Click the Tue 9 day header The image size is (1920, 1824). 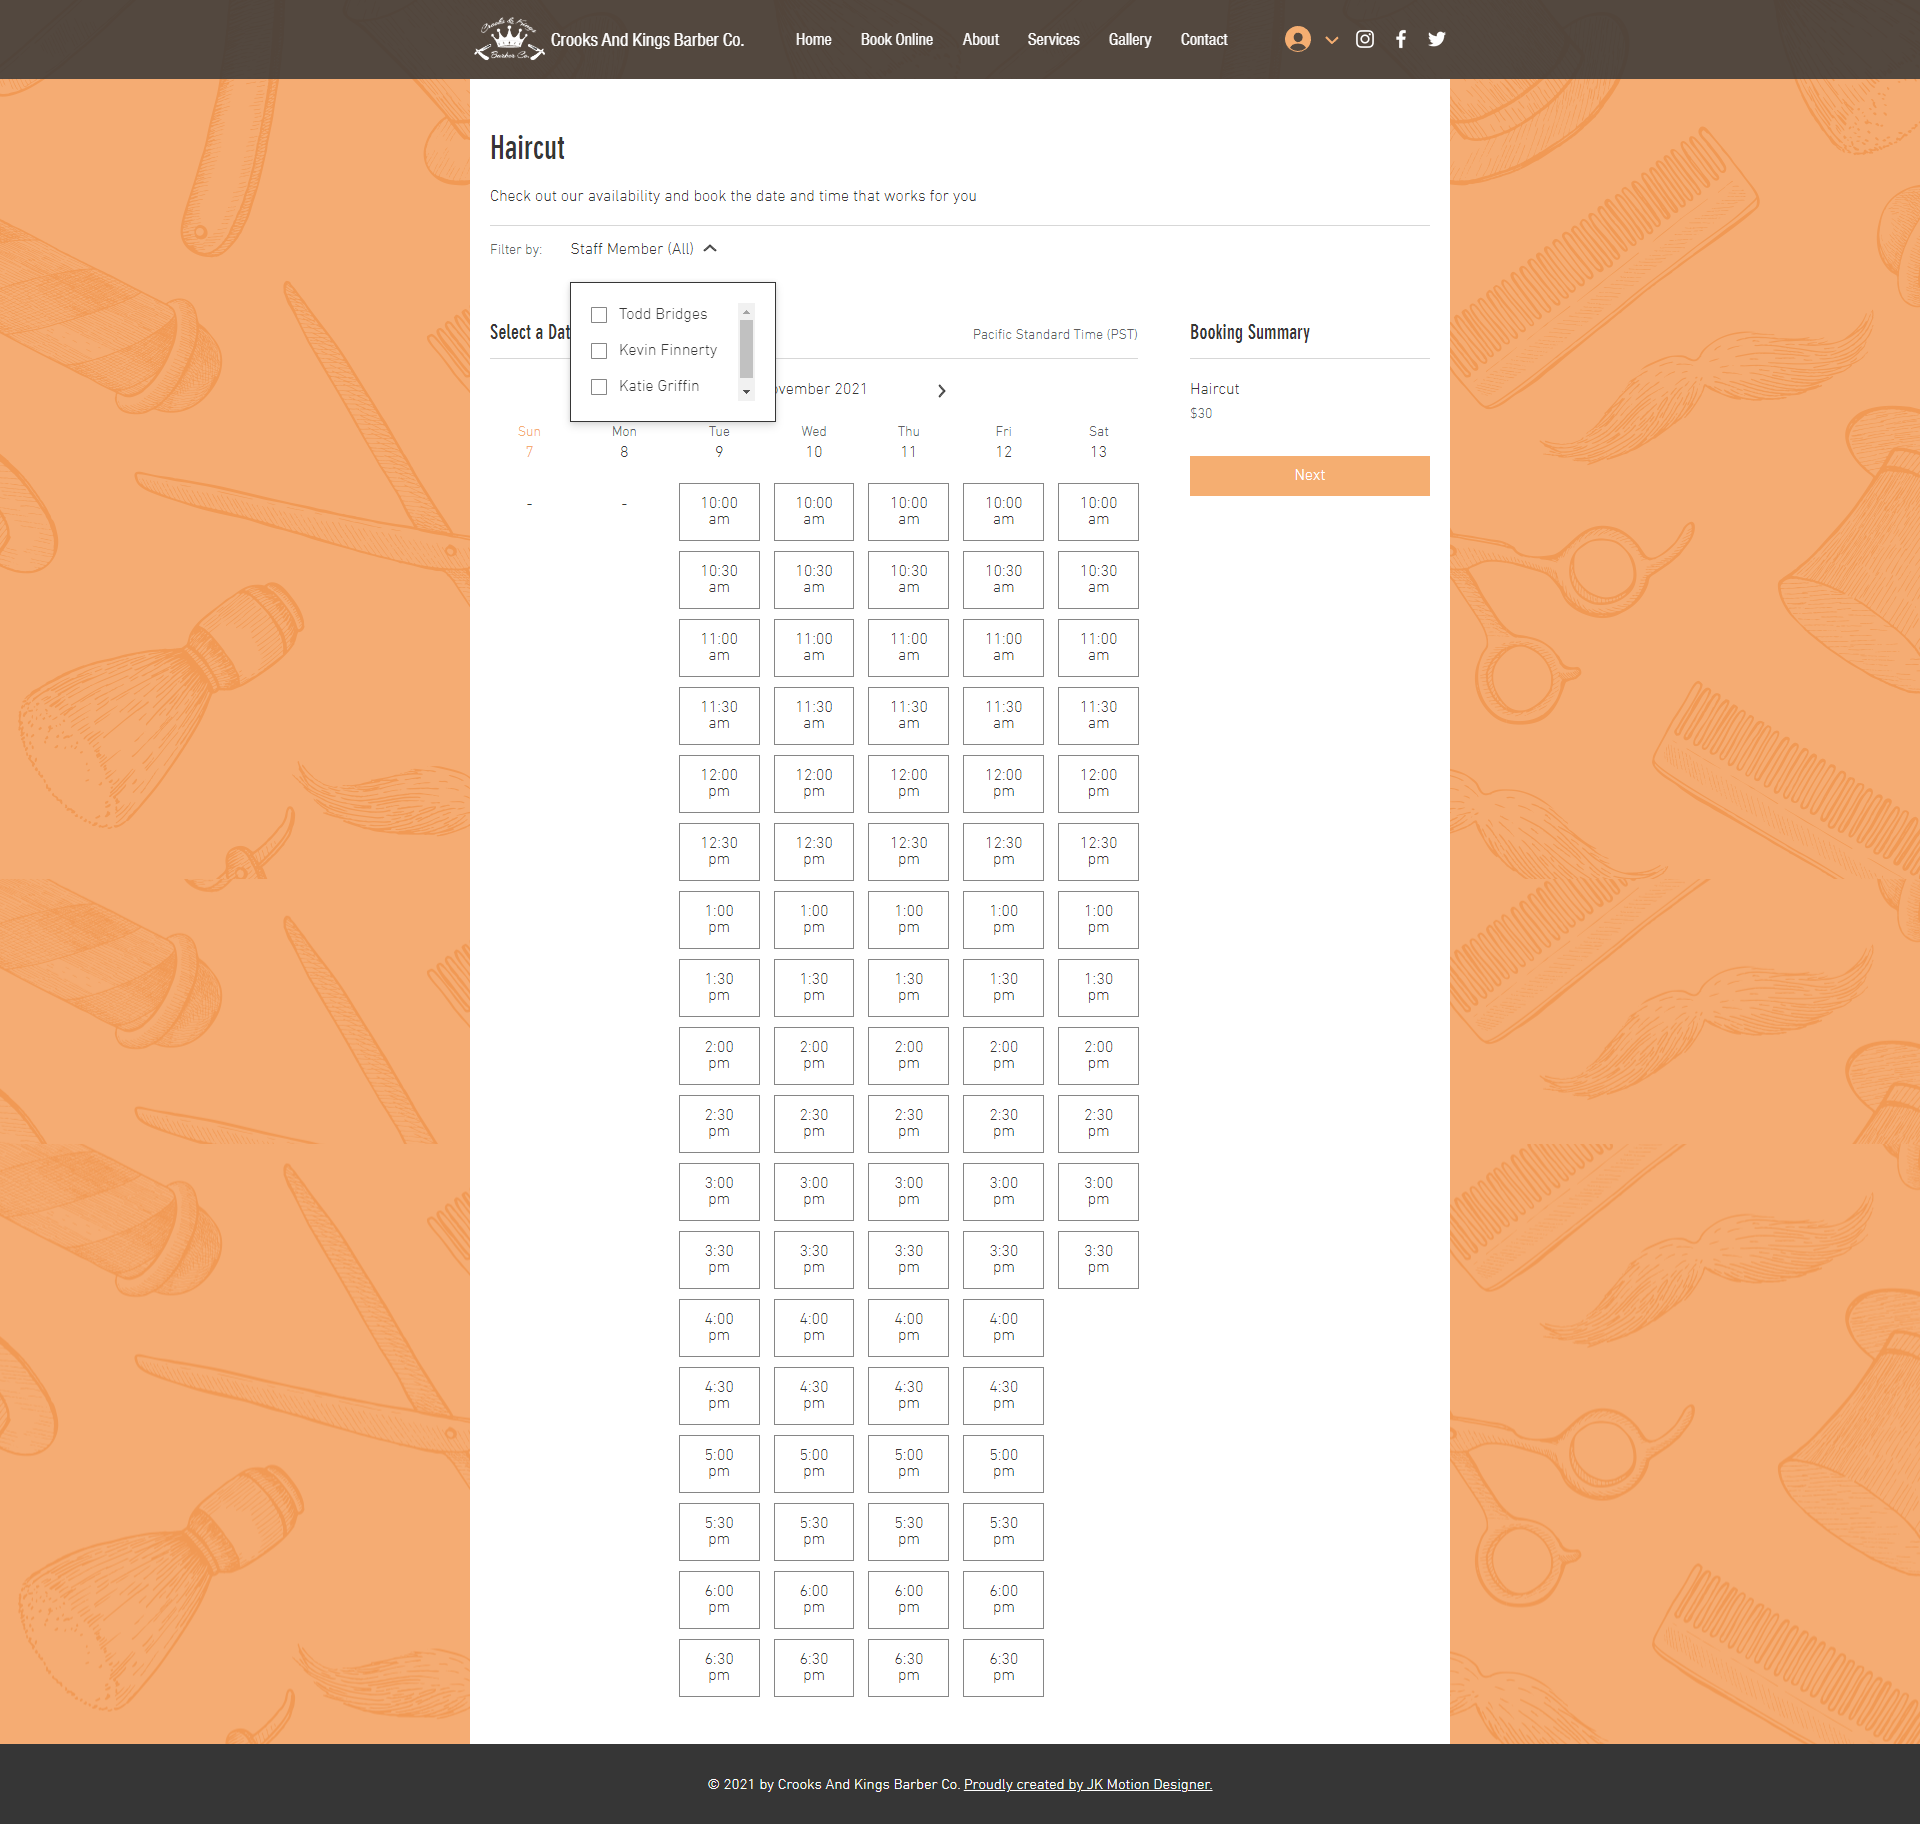tap(719, 442)
